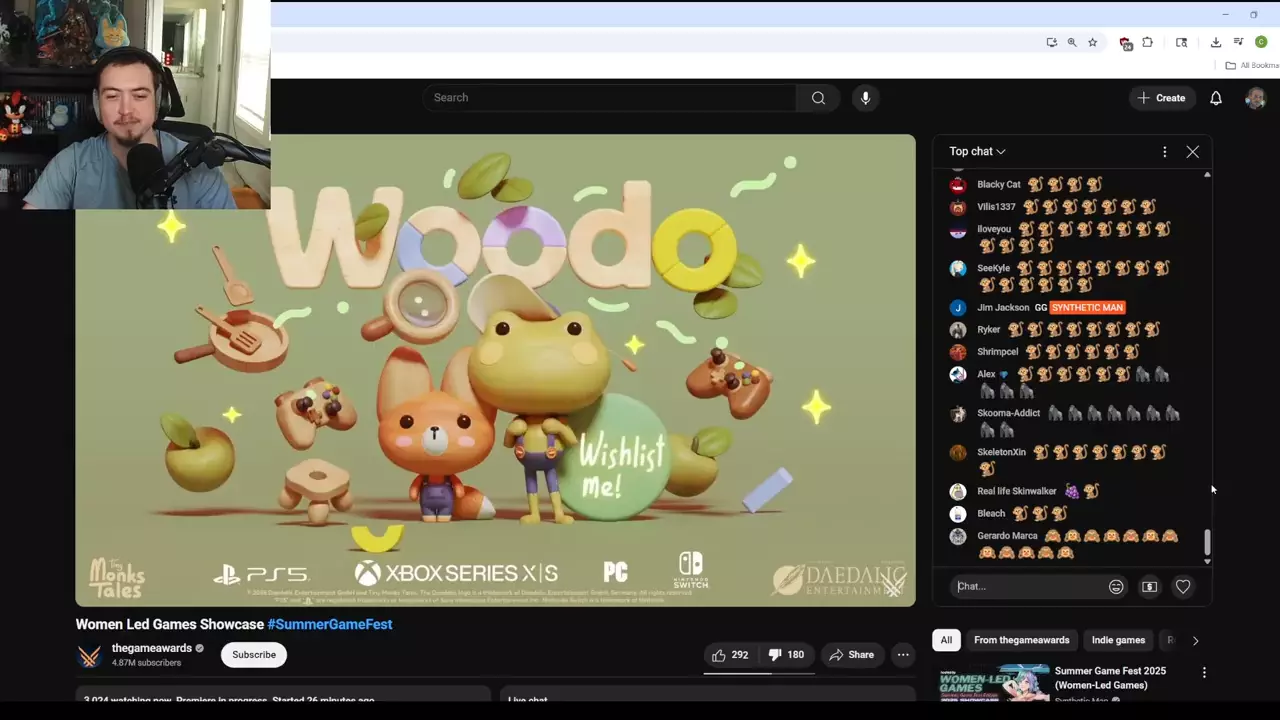
Task: Click the like/dislike ratio bar
Action: tap(759, 673)
